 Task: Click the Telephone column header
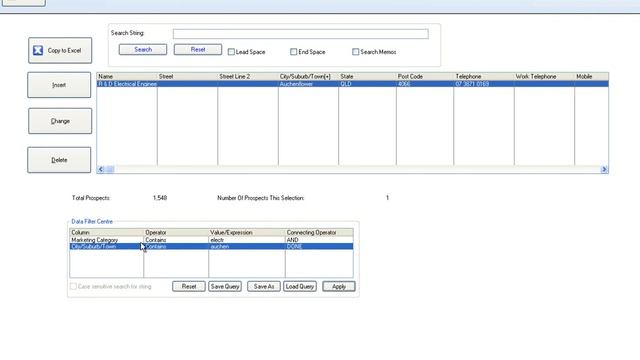click(x=484, y=76)
